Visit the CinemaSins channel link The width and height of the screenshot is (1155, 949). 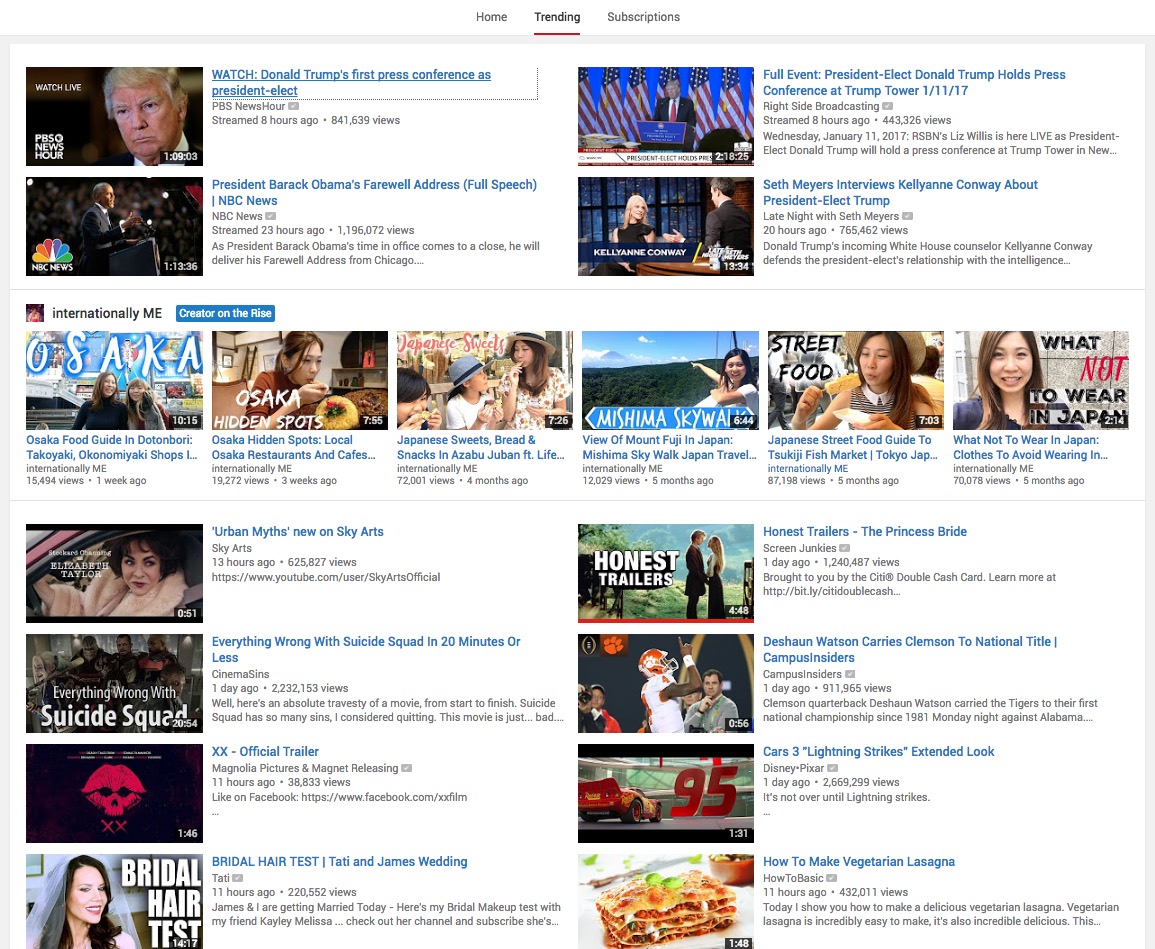(240, 674)
